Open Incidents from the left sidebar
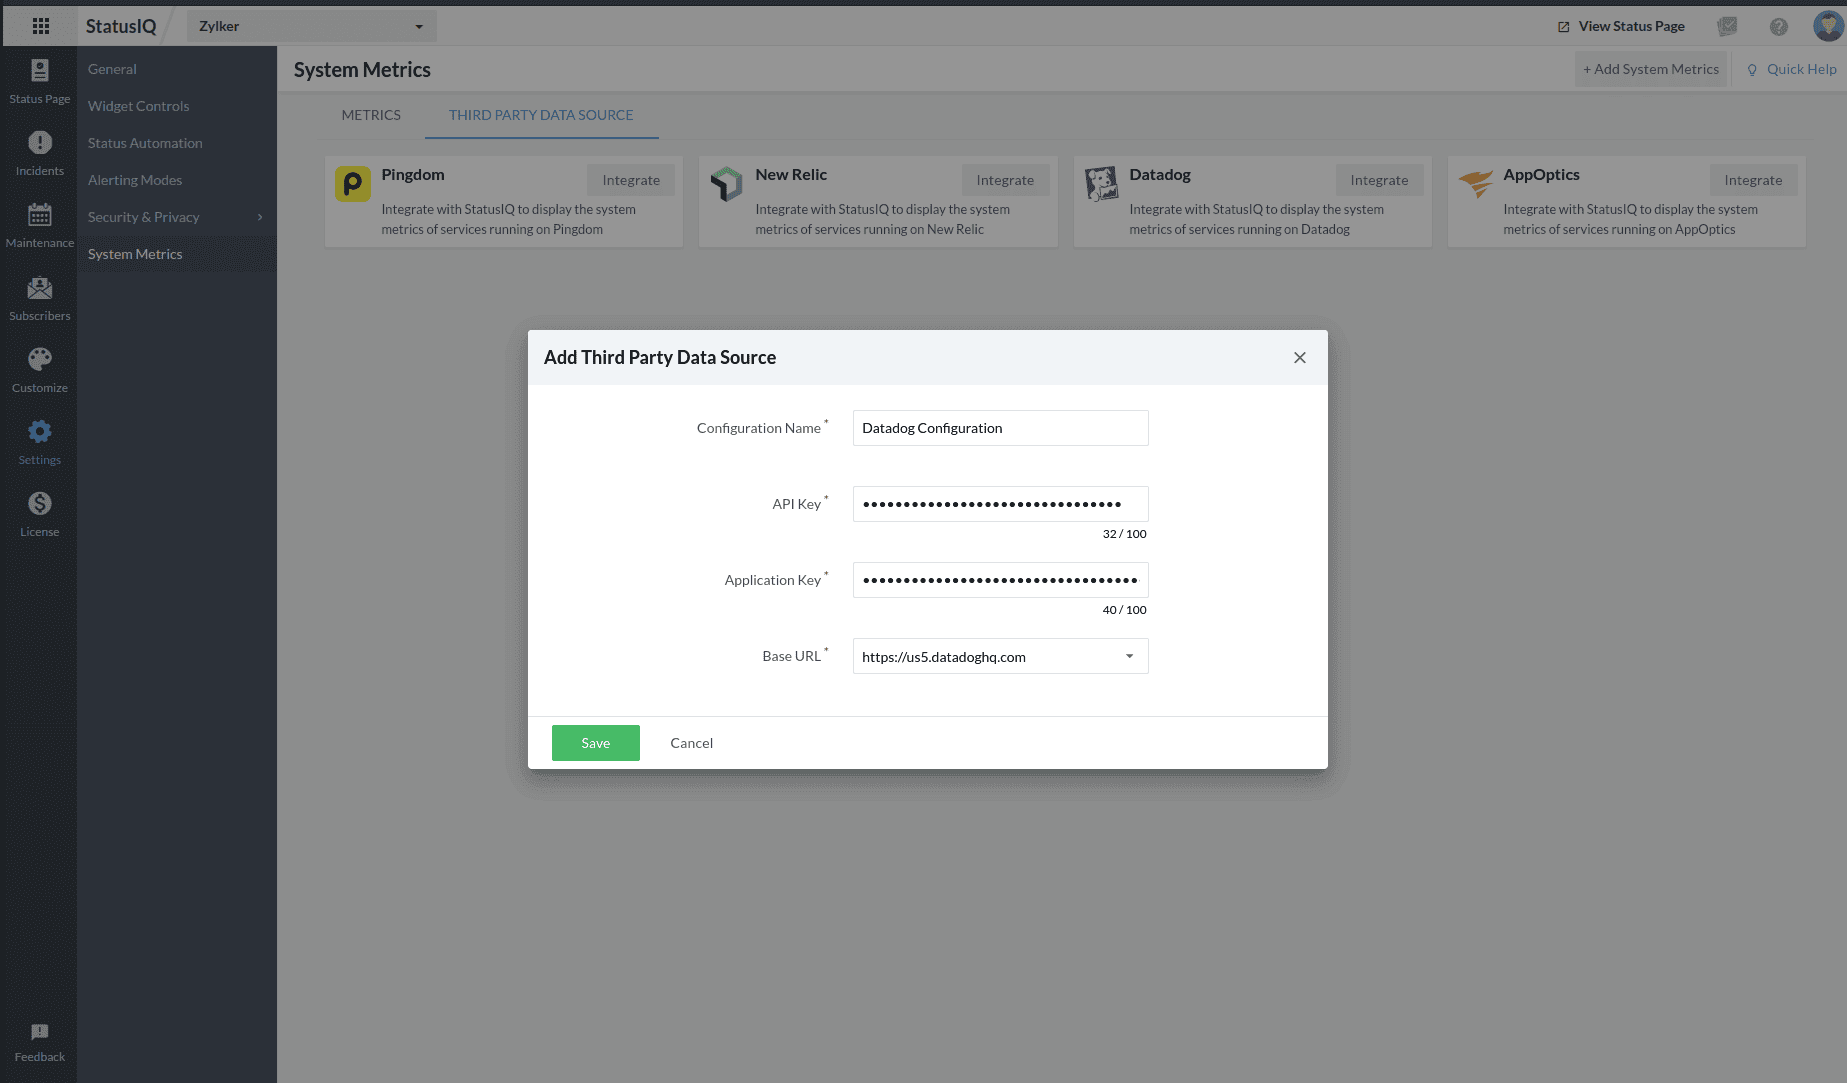The height and width of the screenshot is (1083, 1847). tap(40, 153)
